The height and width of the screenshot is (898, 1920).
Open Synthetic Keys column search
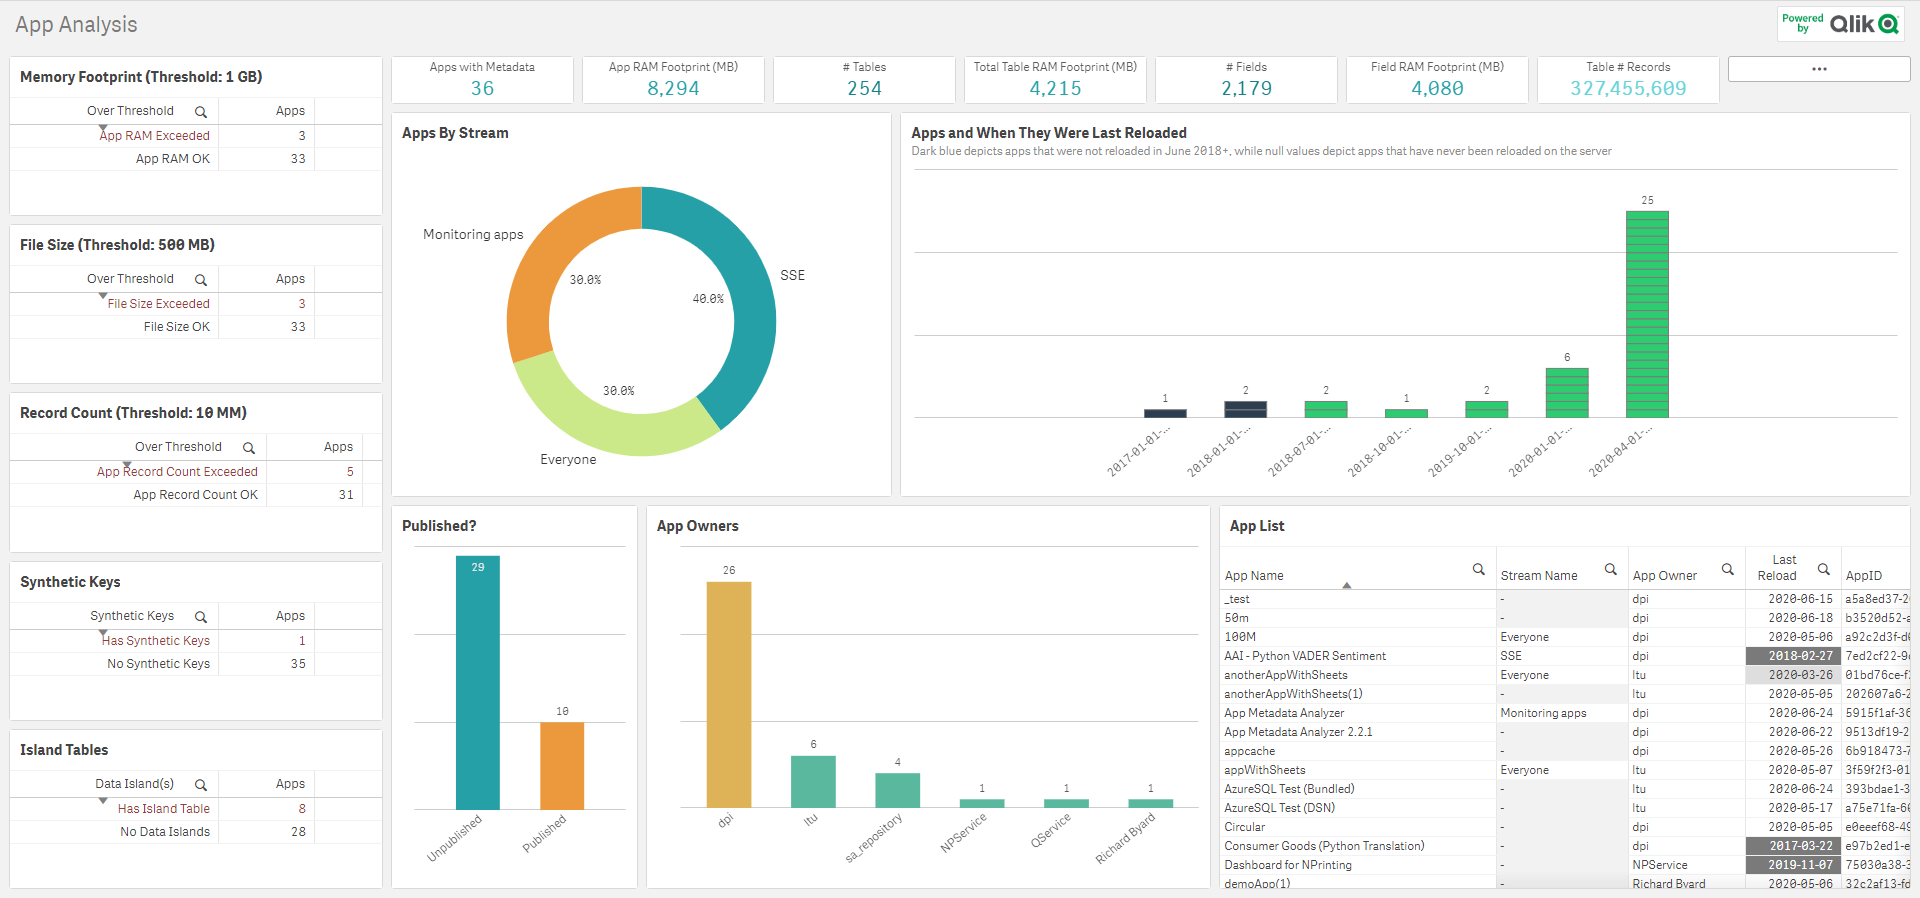[x=201, y=617]
